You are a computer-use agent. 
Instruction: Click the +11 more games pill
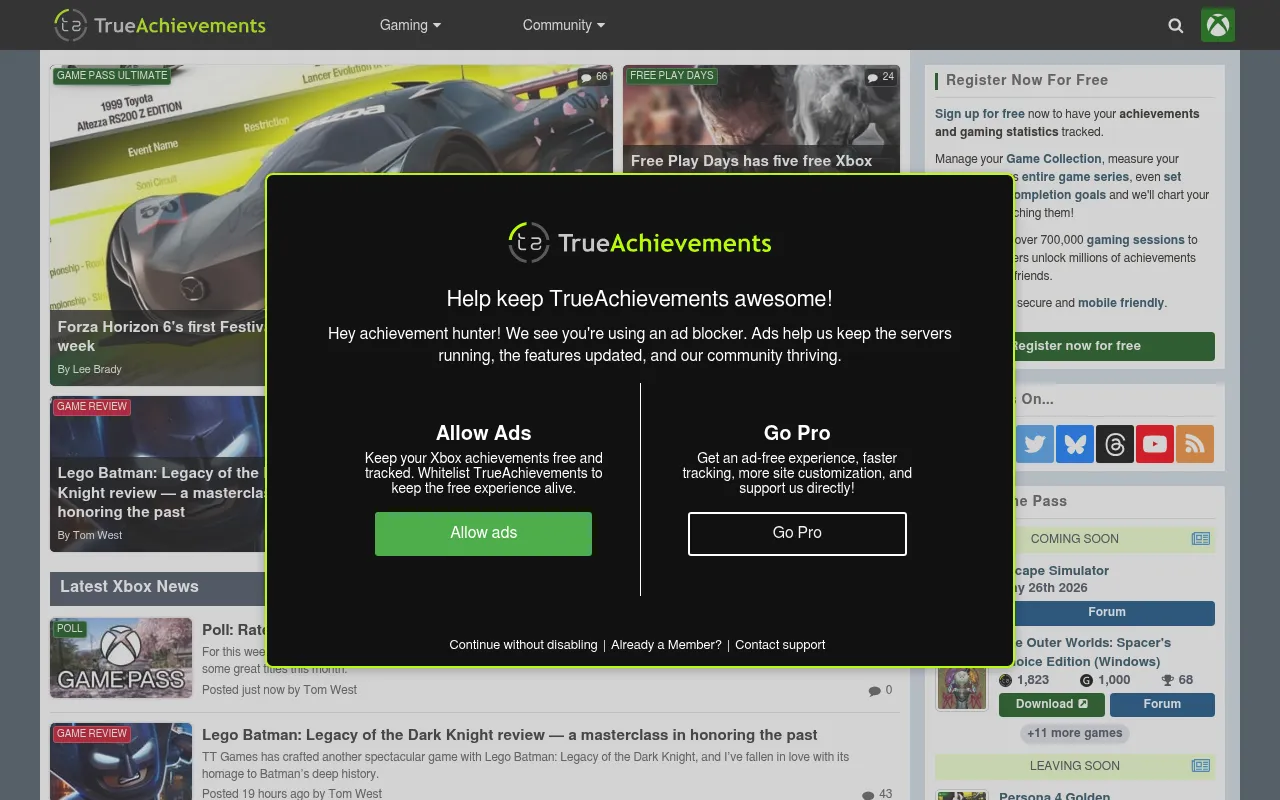click(x=1075, y=733)
